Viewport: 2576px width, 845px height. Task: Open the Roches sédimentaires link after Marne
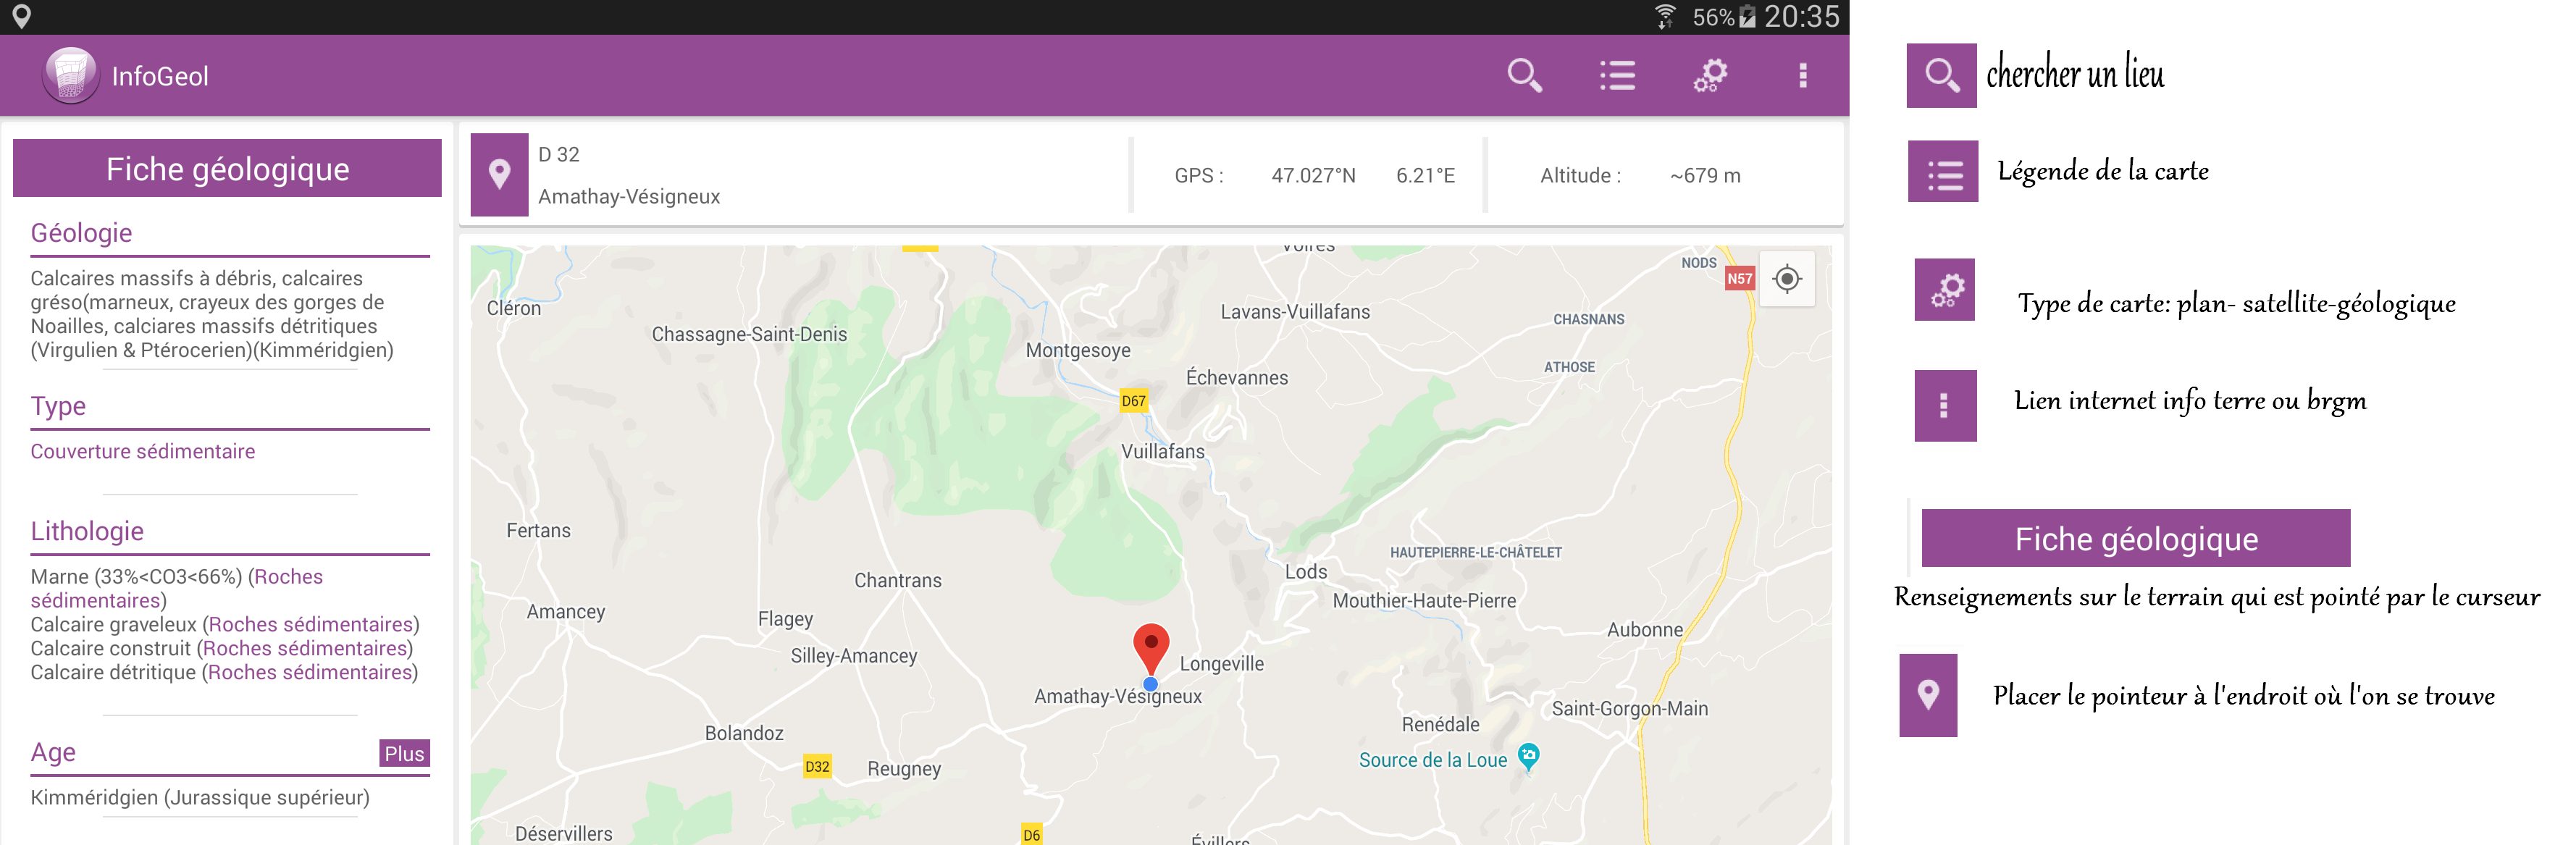tap(177, 588)
